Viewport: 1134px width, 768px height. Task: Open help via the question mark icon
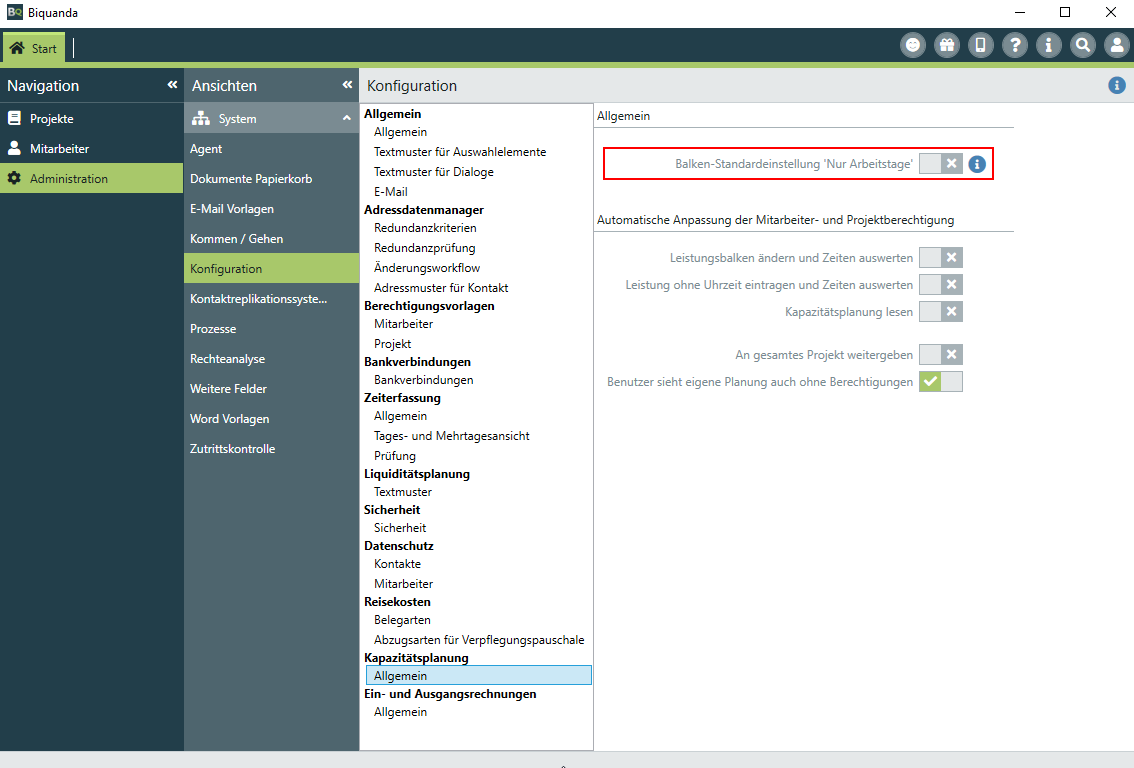(x=1014, y=45)
